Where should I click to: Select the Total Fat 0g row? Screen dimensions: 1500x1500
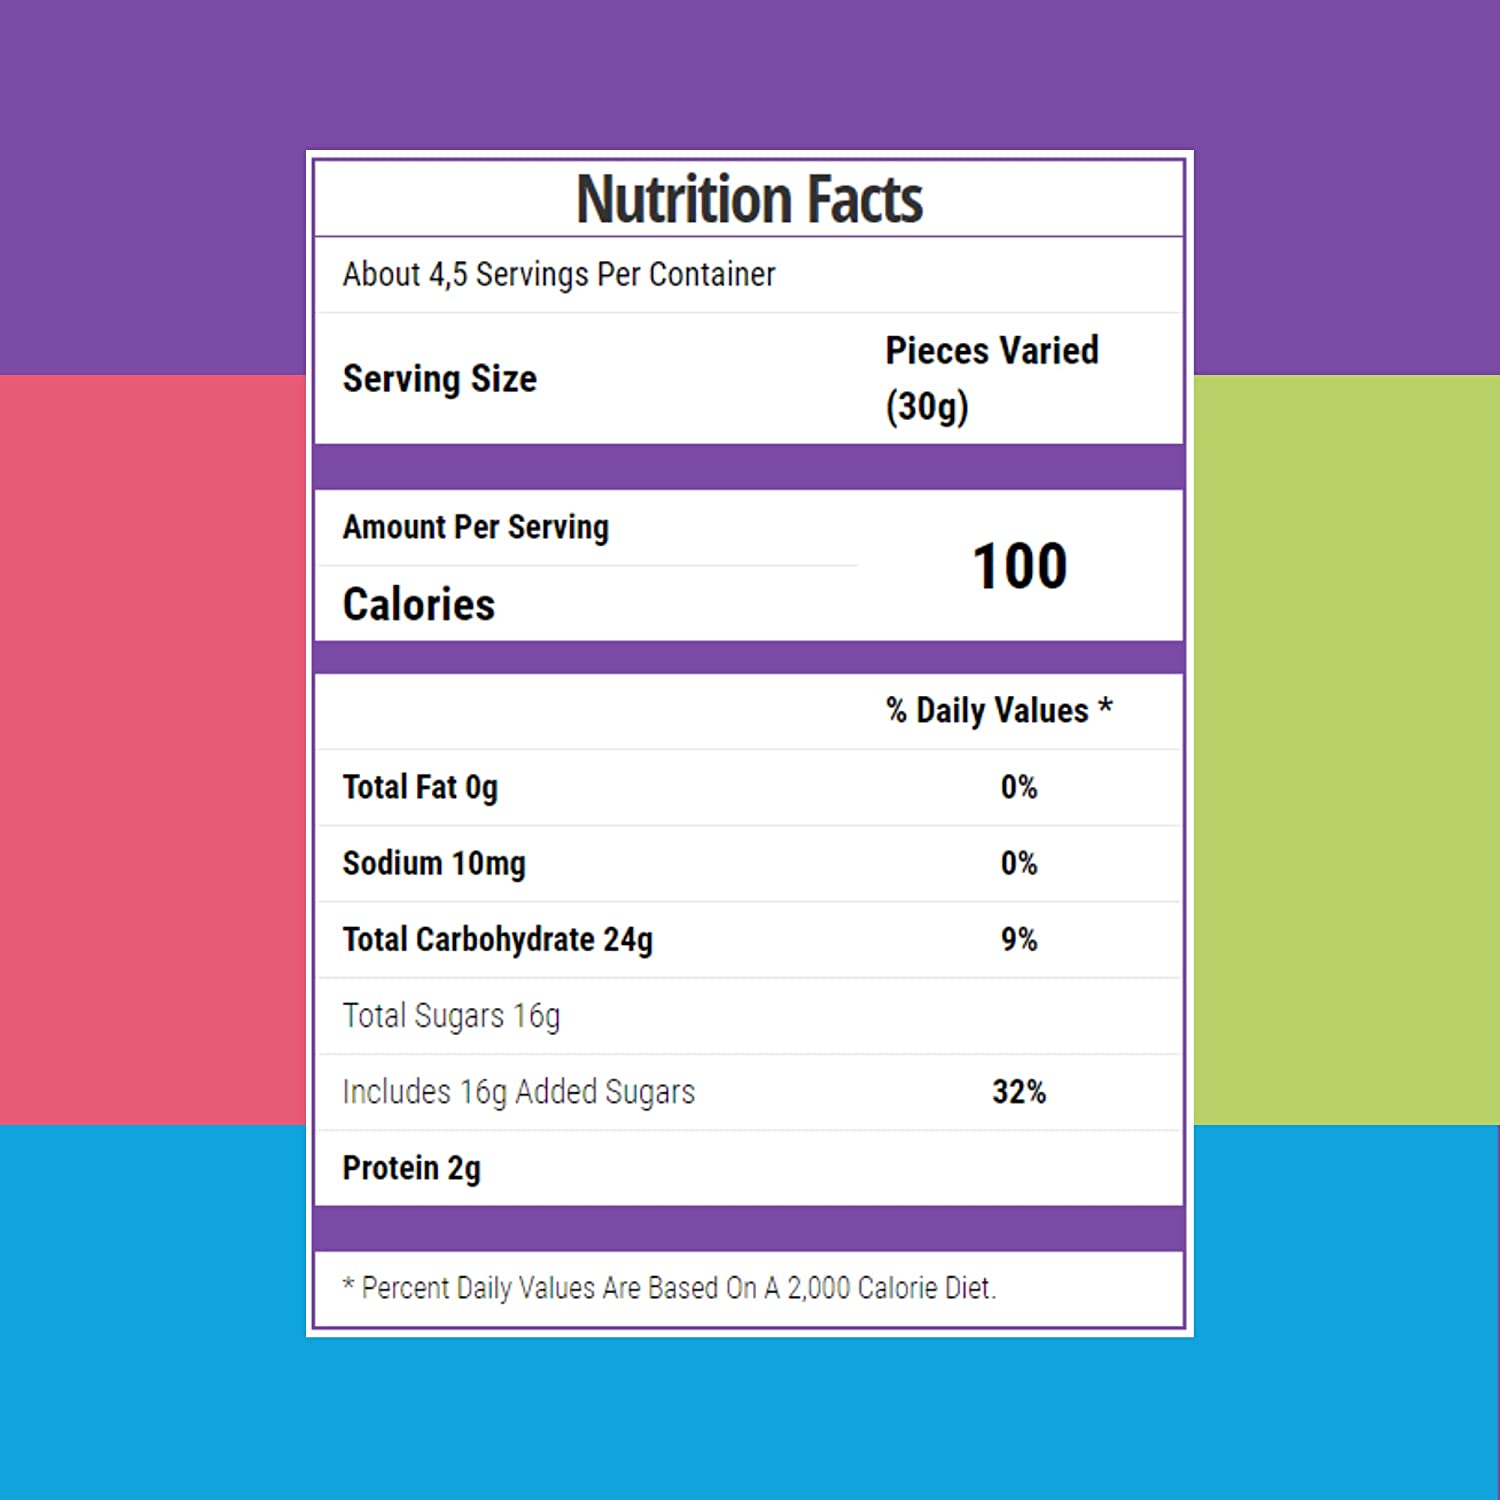pos(749,787)
